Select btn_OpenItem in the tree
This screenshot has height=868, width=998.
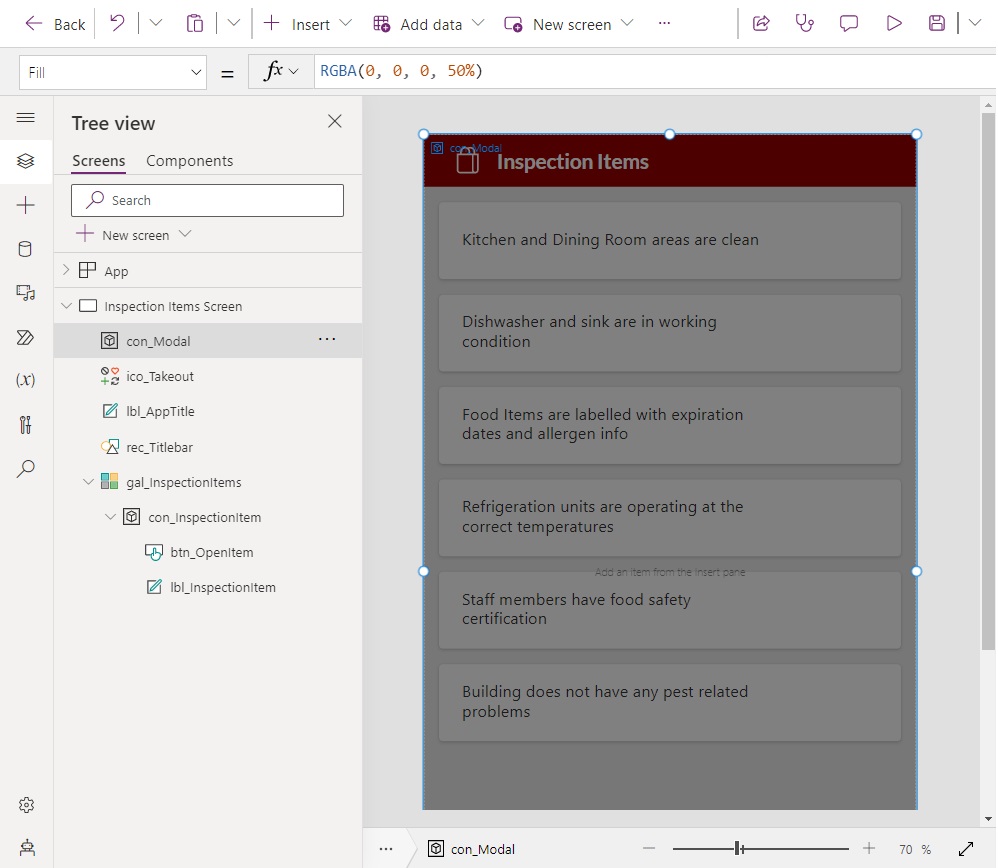coord(211,552)
